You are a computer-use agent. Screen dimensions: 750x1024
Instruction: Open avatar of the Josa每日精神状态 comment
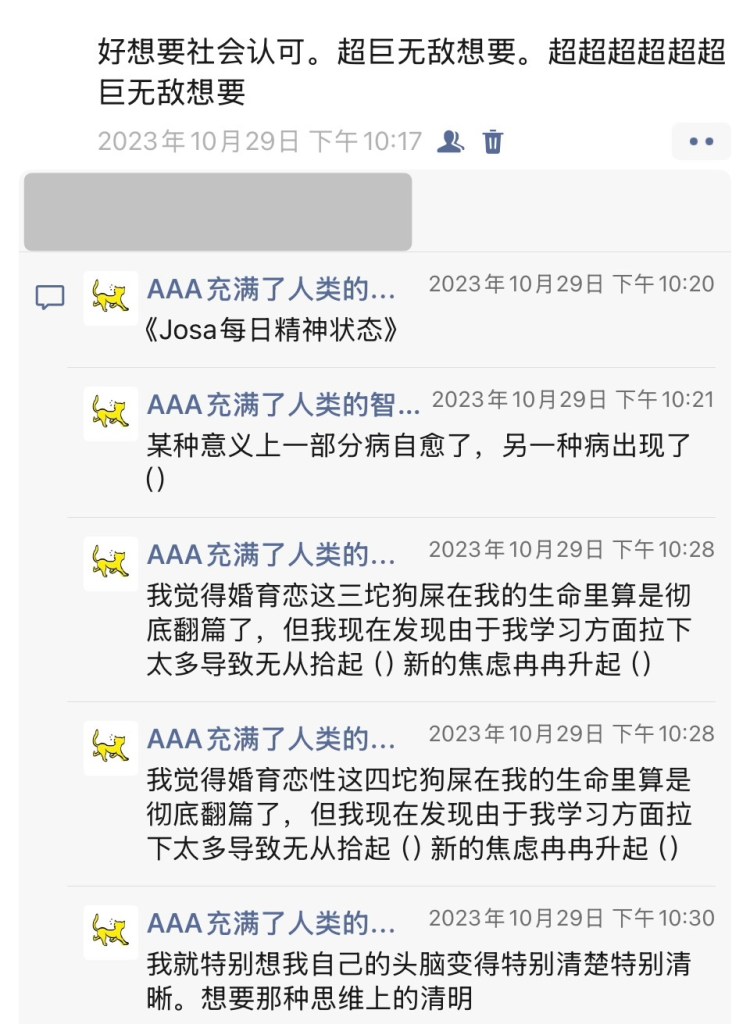pos(110,297)
